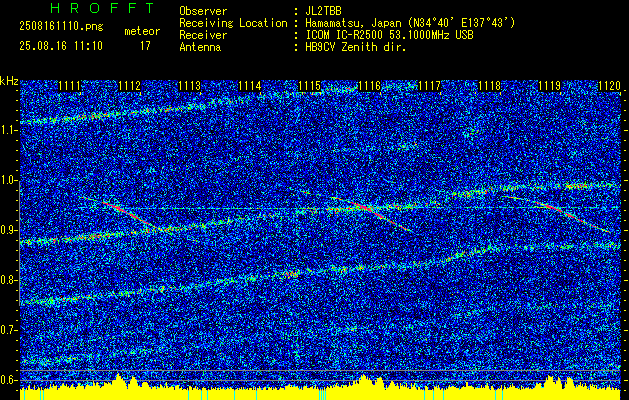Click the 1119 time marker
The width and height of the screenshot is (629, 400).
(550, 86)
